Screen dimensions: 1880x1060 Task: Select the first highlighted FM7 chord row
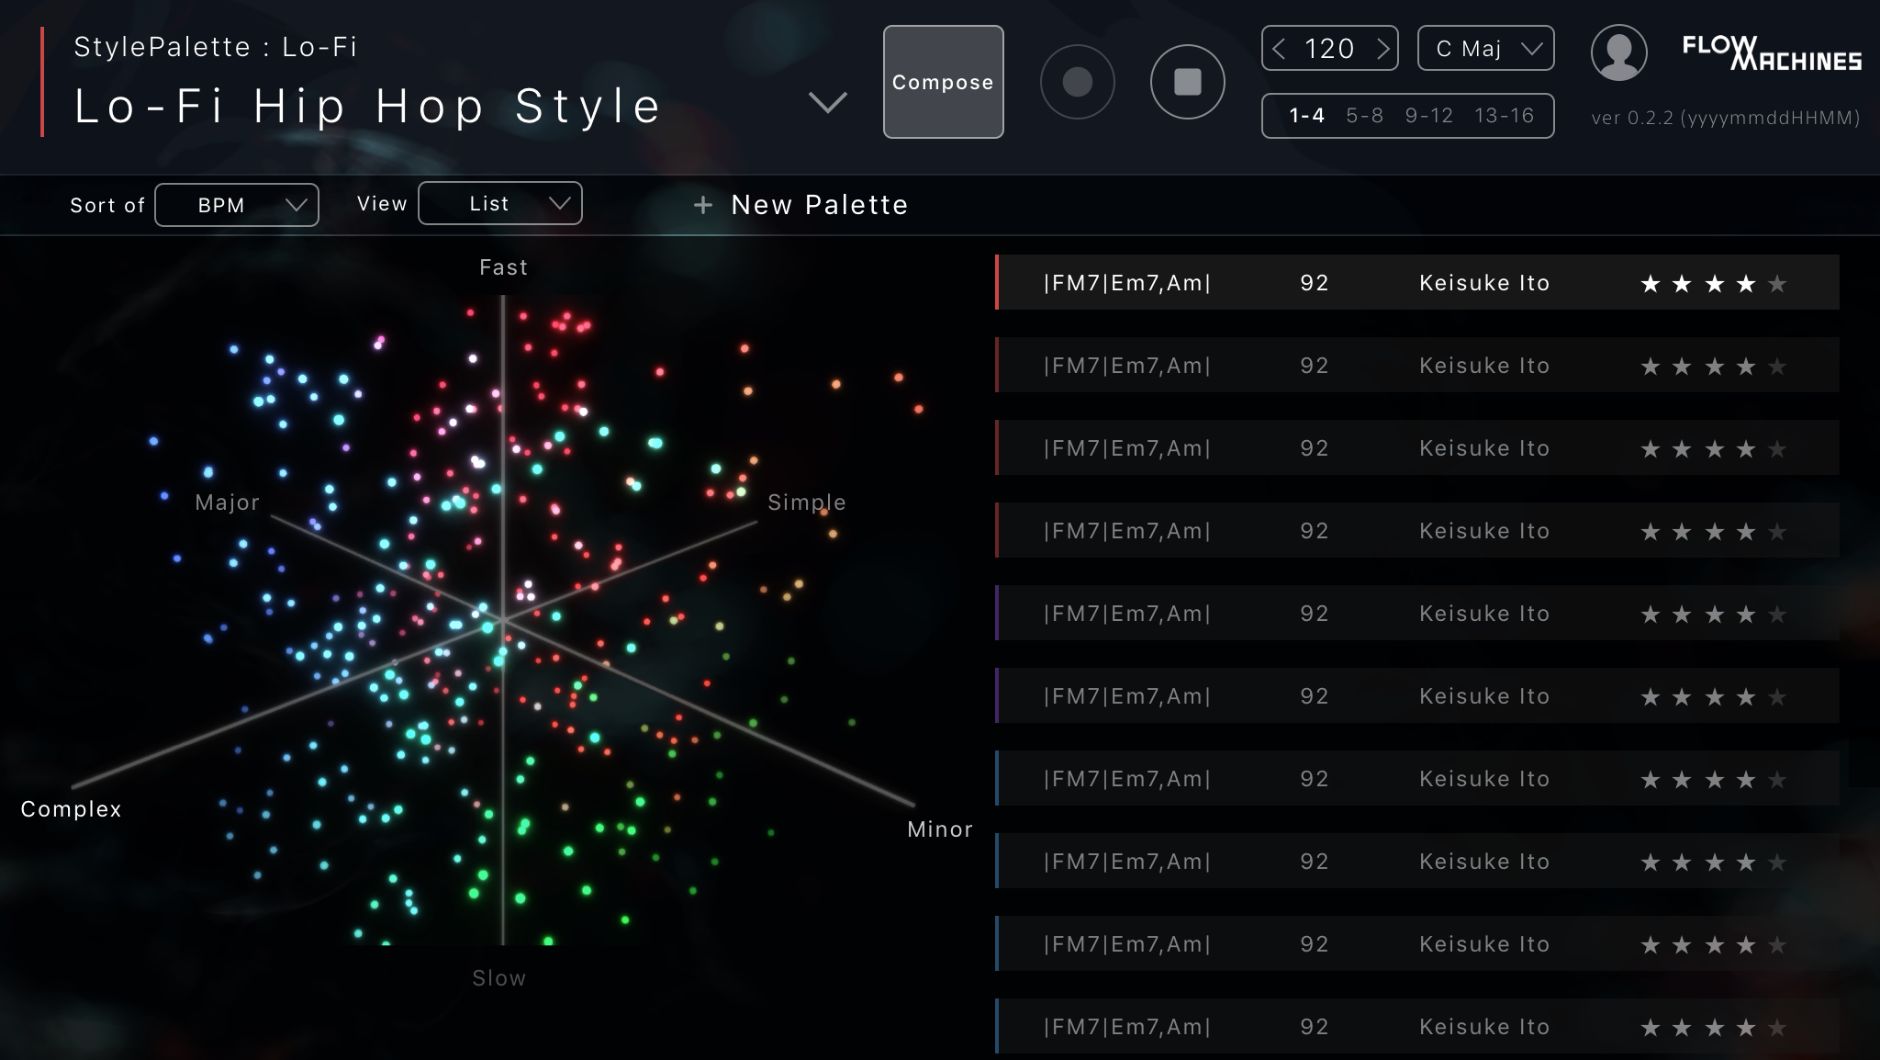[x=1417, y=283]
